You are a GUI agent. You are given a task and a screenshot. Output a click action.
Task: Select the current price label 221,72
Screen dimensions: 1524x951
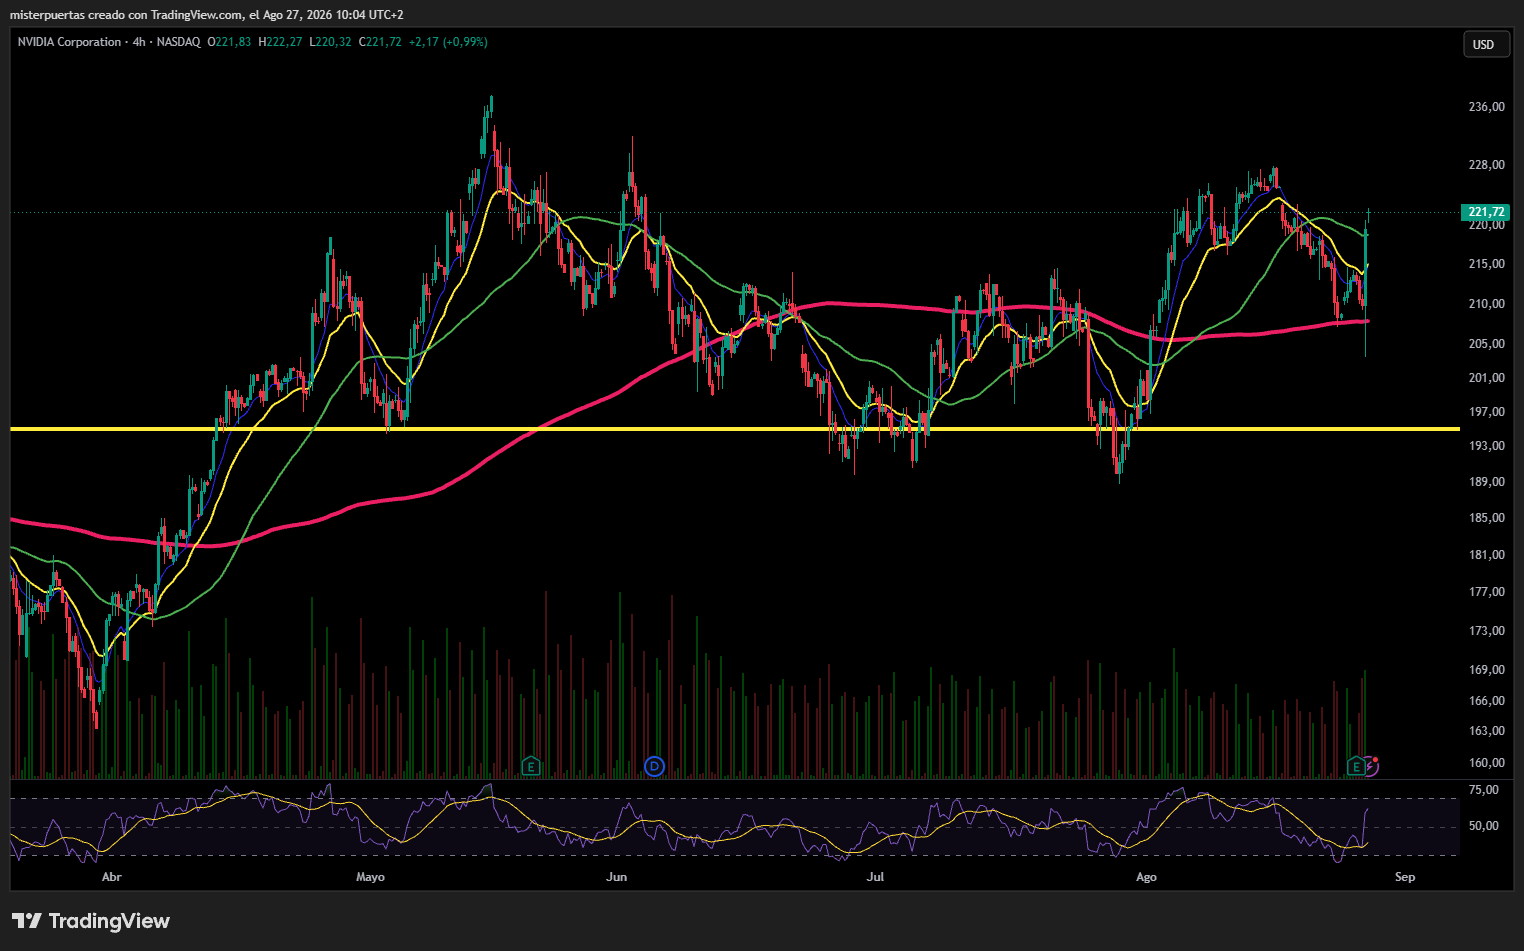coord(1486,212)
